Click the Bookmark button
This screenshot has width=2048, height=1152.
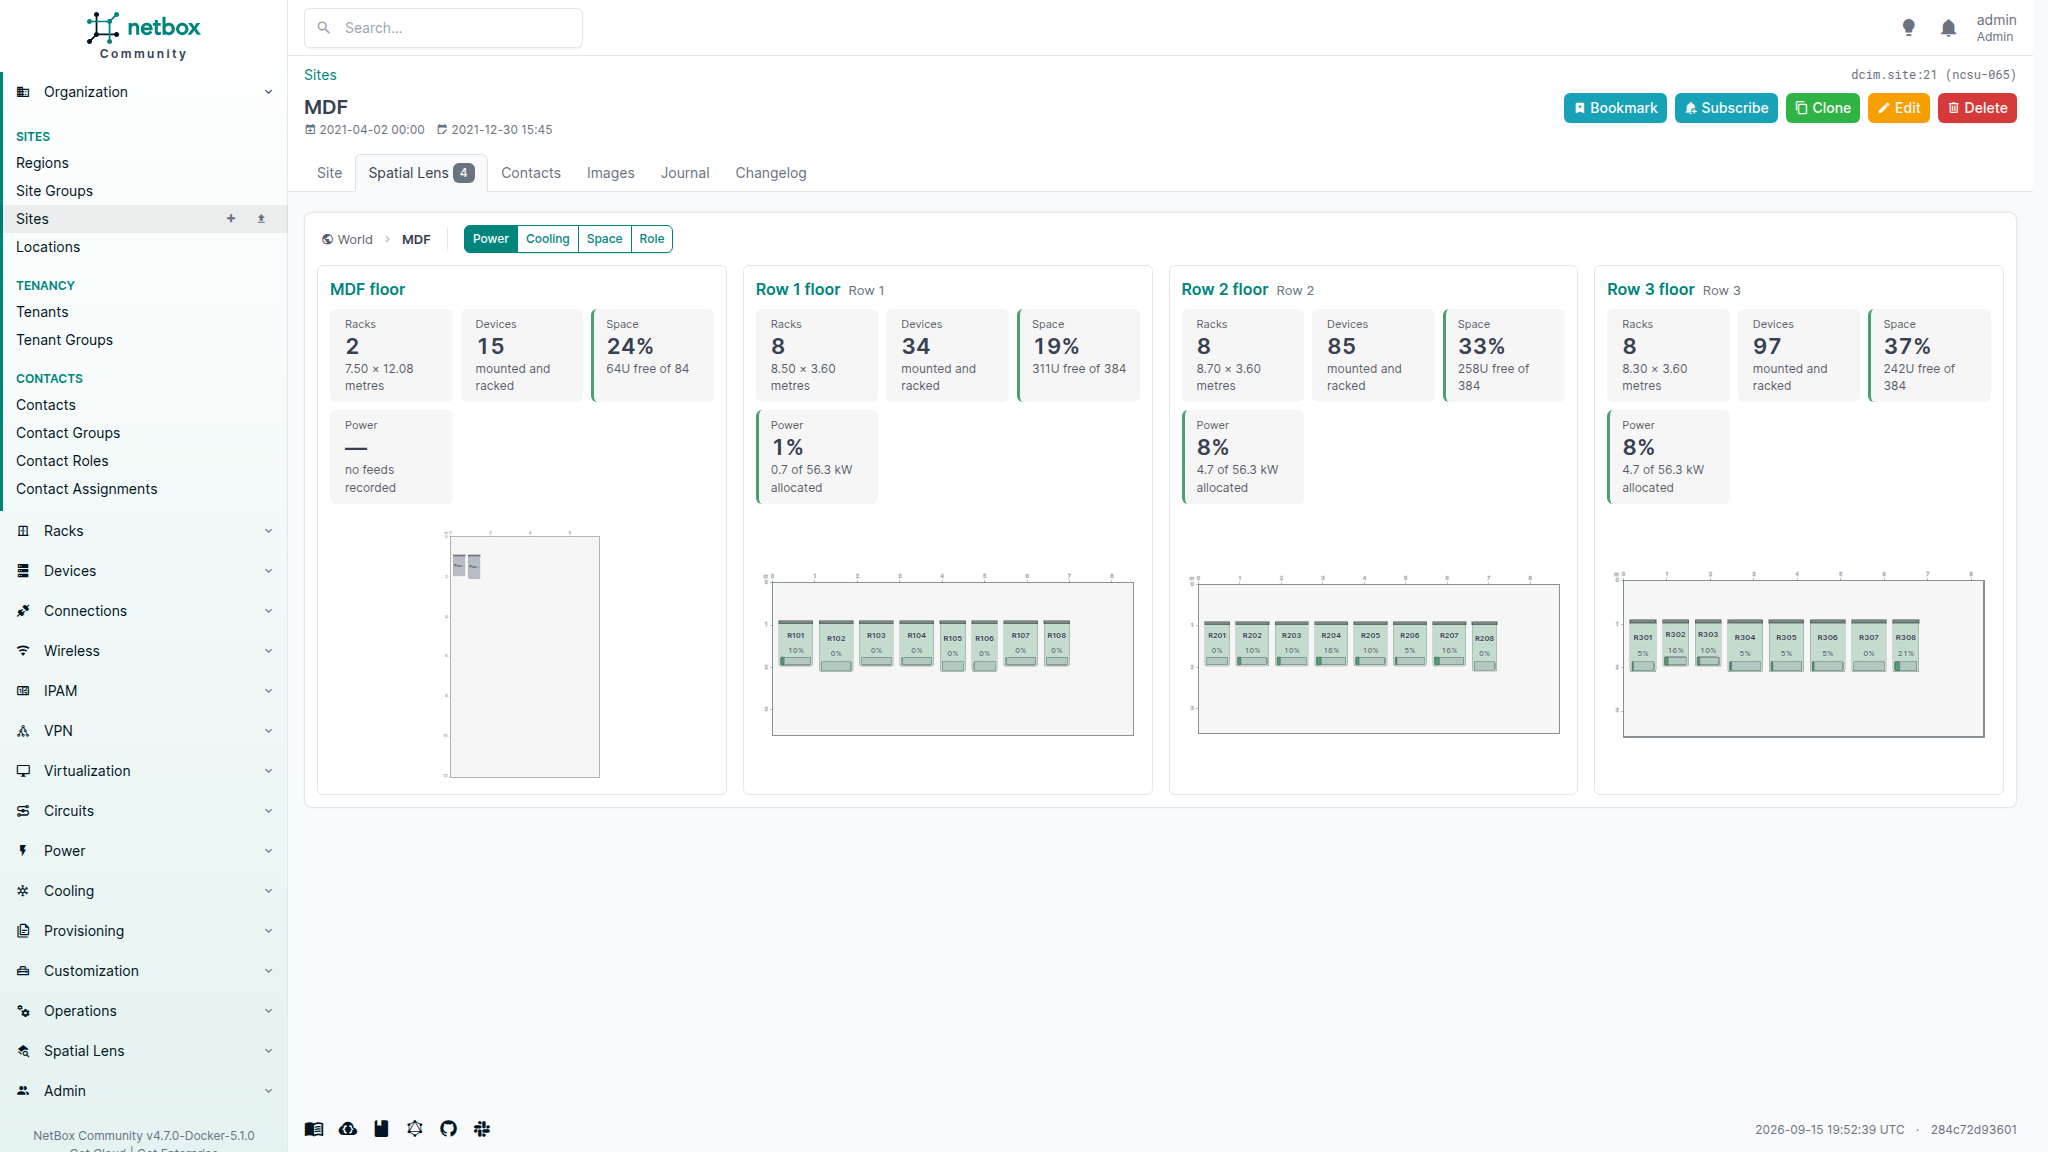point(1615,108)
